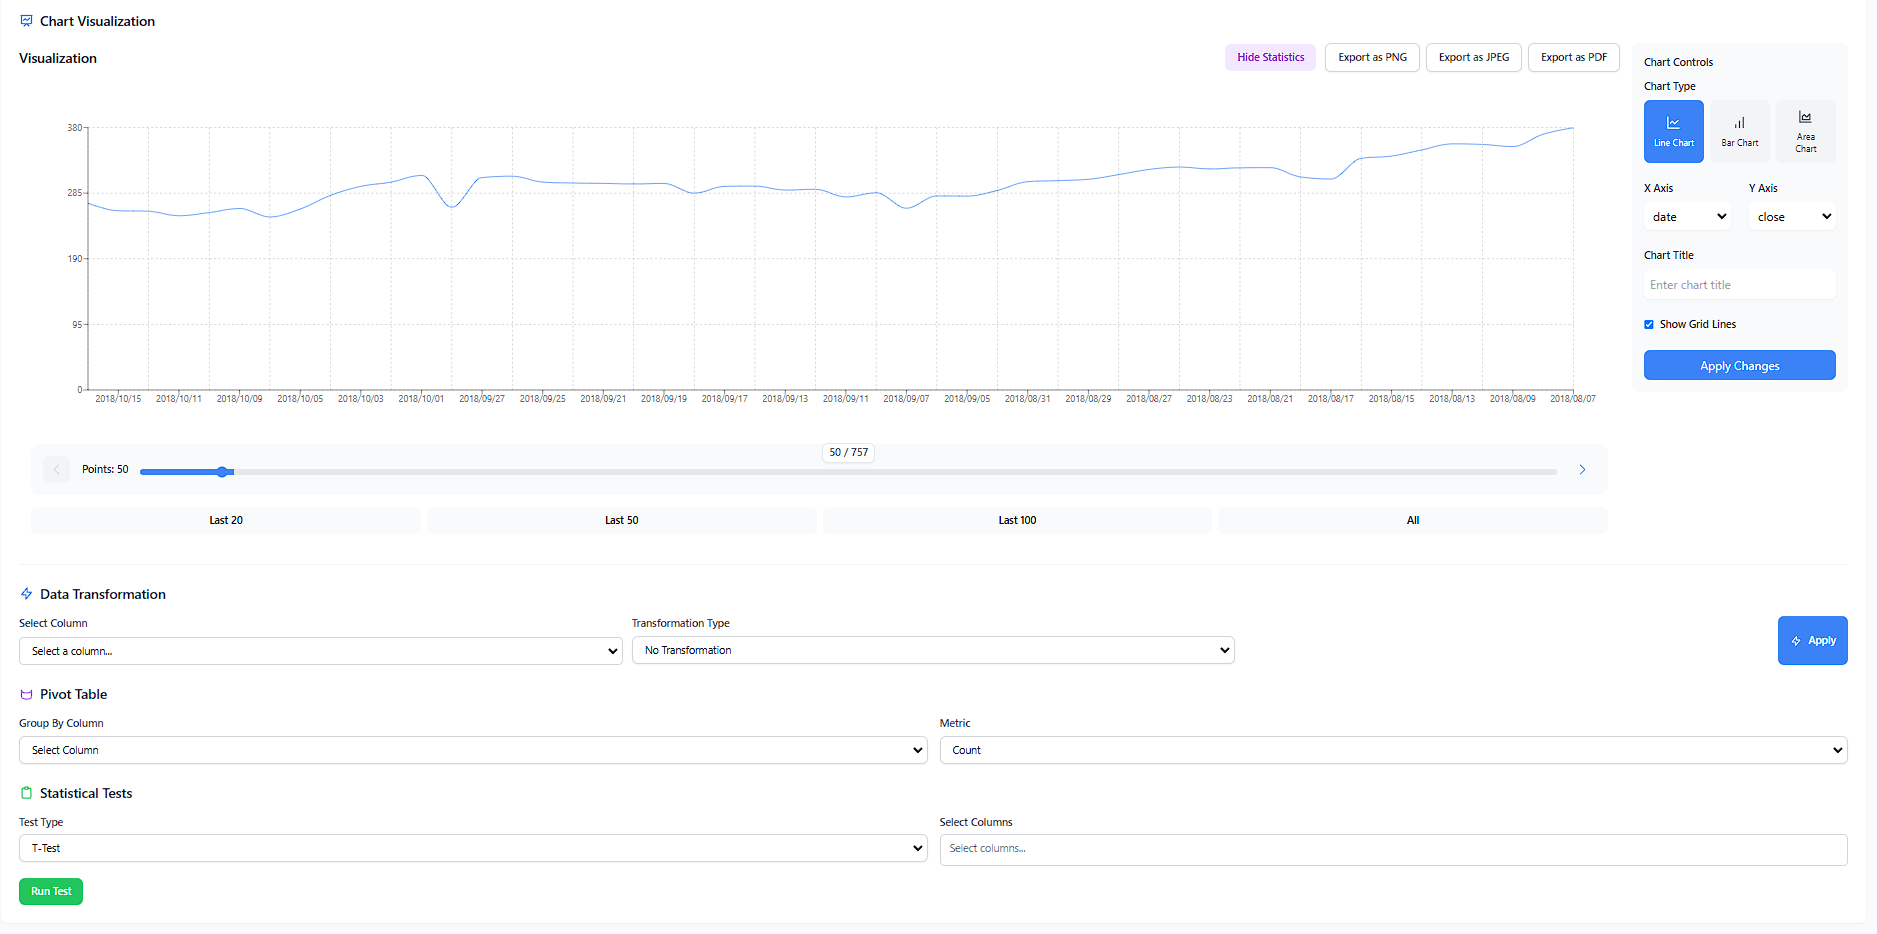Focus the Select columns input field
The width and height of the screenshot is (1877, 934).
pyautogui.click(x=1393, y=849)
